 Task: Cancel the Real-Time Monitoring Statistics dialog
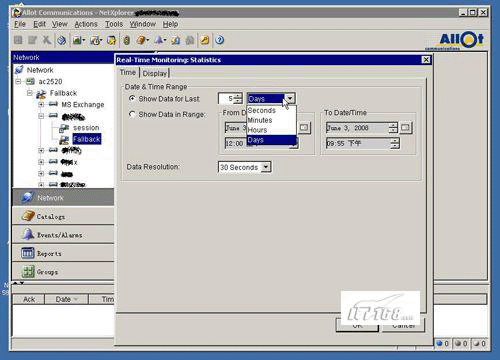pyautogui.click(x=403, y=325)
